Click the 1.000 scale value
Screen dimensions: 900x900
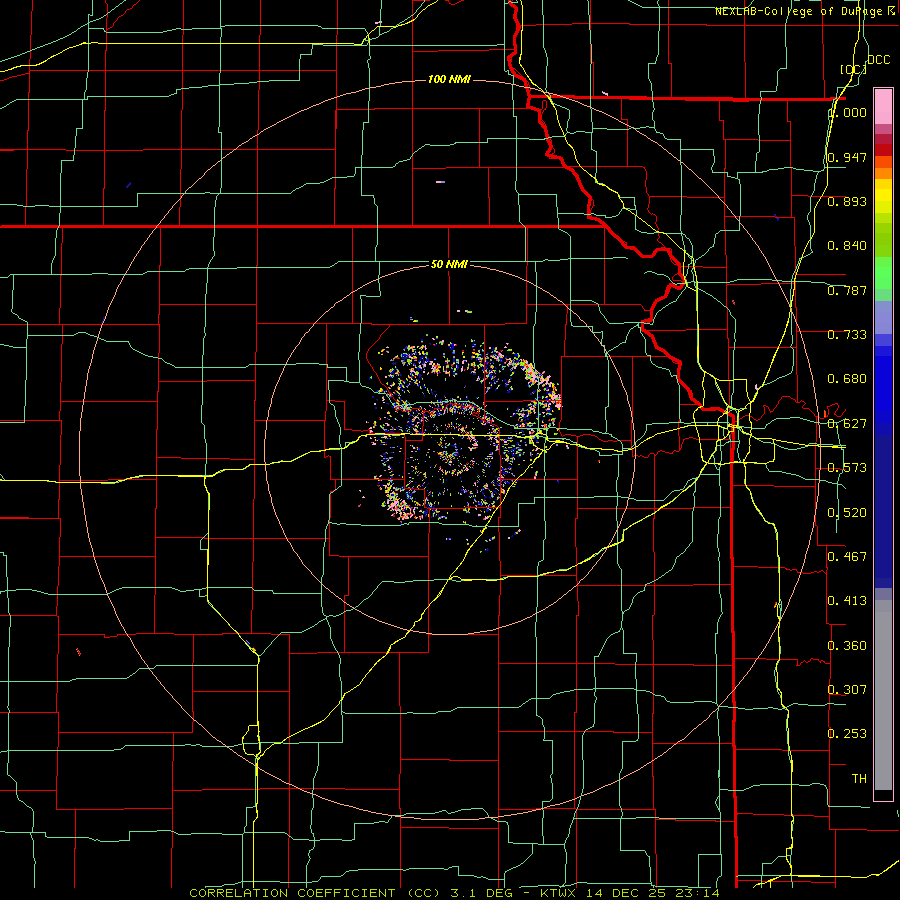coord(847,112)
